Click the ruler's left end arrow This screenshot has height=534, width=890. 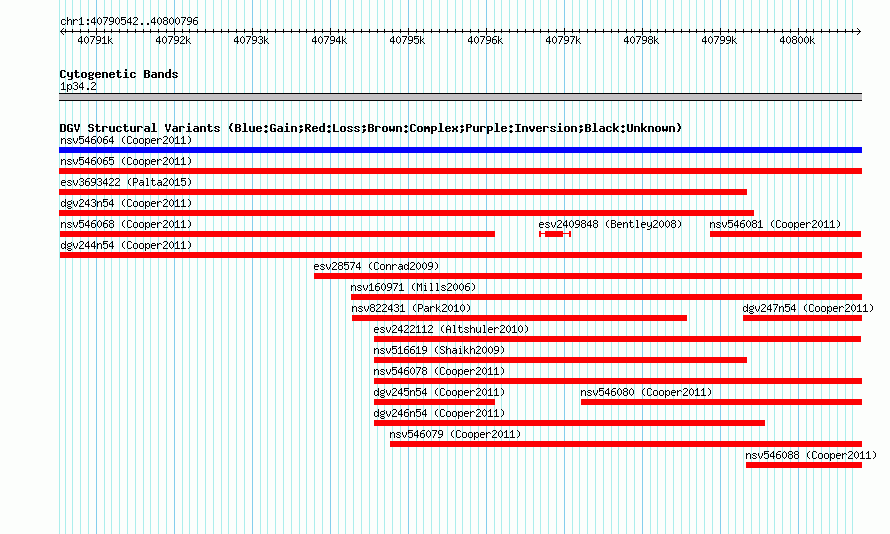62,32
